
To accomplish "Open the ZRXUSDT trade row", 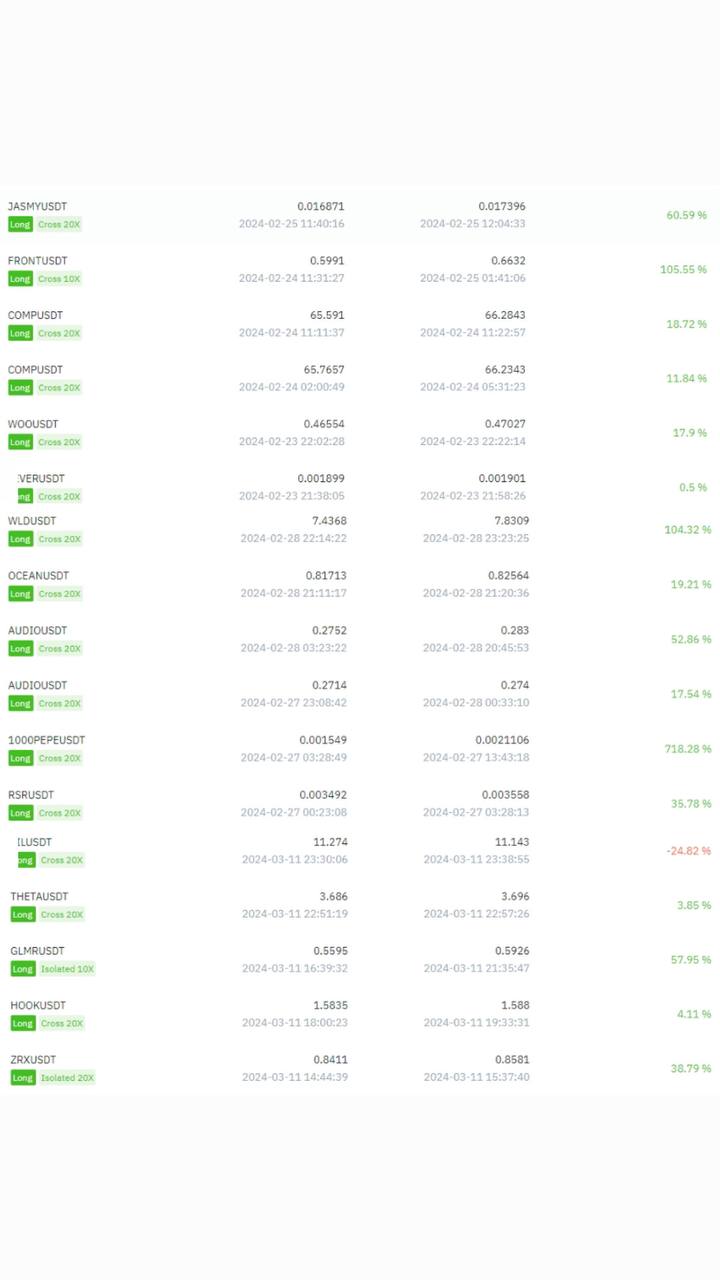I will pos(360,1068).
